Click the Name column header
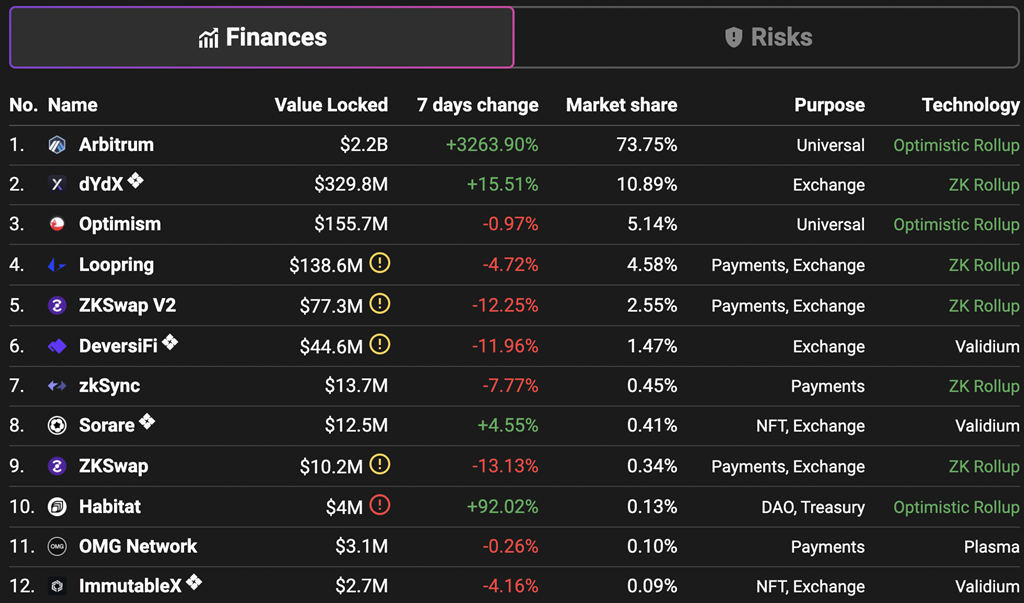The width and height of the screenshot is (1024, 603). pyautogui.click(x=72, y=105)
